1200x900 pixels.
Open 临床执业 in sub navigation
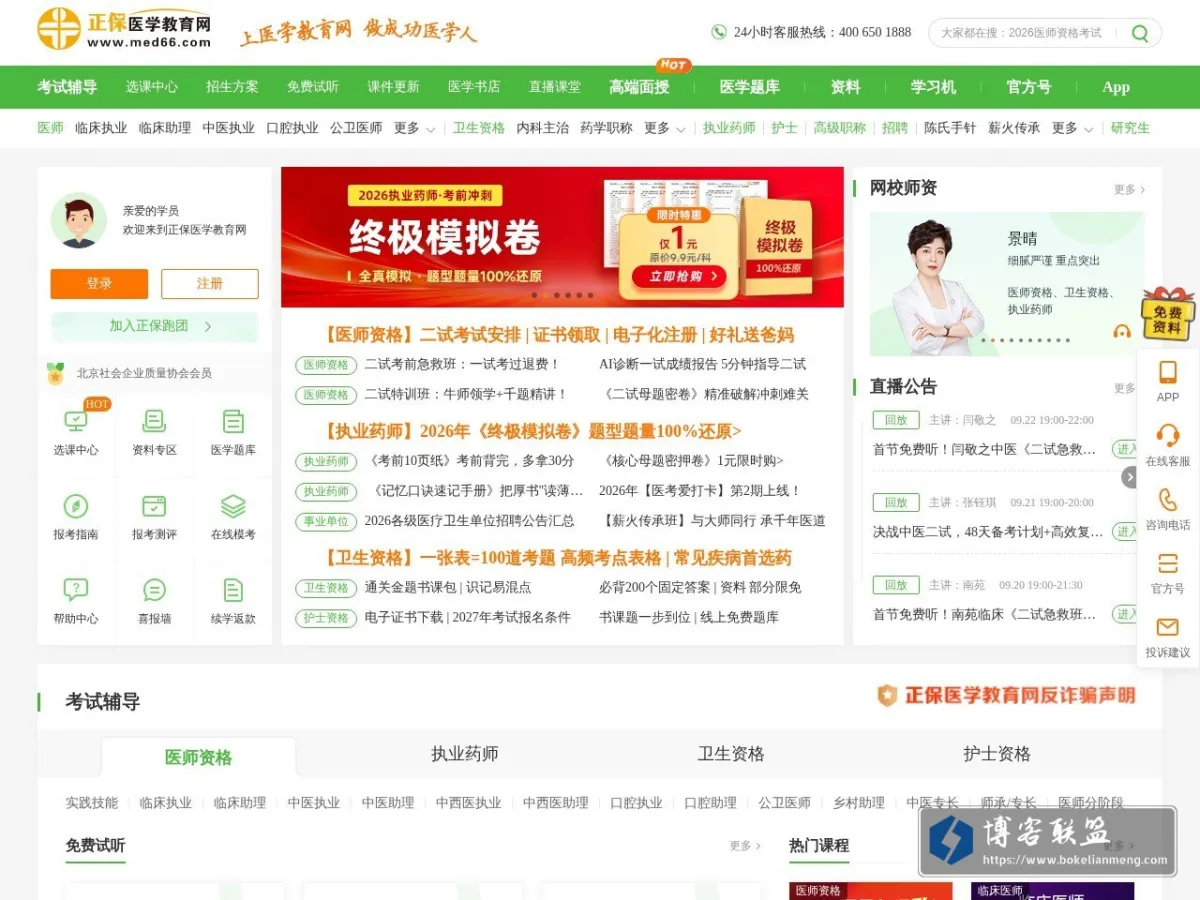click(101, 128)
